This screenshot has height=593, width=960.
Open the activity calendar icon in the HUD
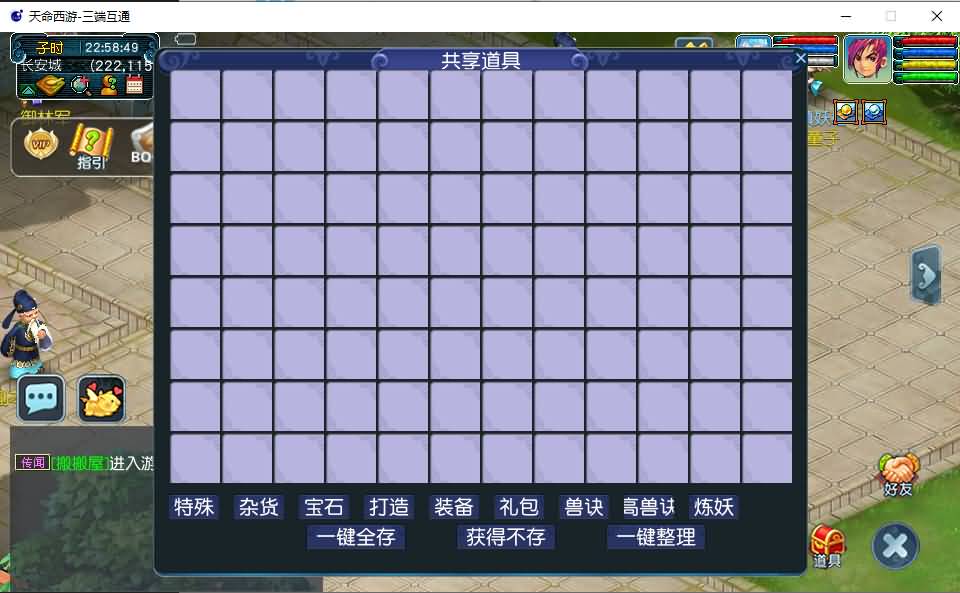pos(134,85)
